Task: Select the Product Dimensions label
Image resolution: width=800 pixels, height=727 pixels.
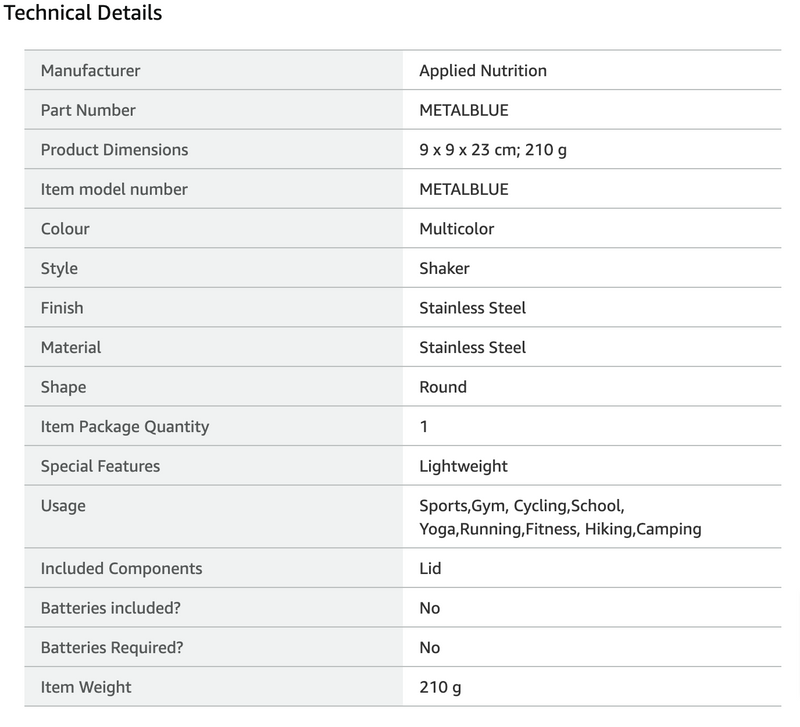Action: [x=114, y=150]
